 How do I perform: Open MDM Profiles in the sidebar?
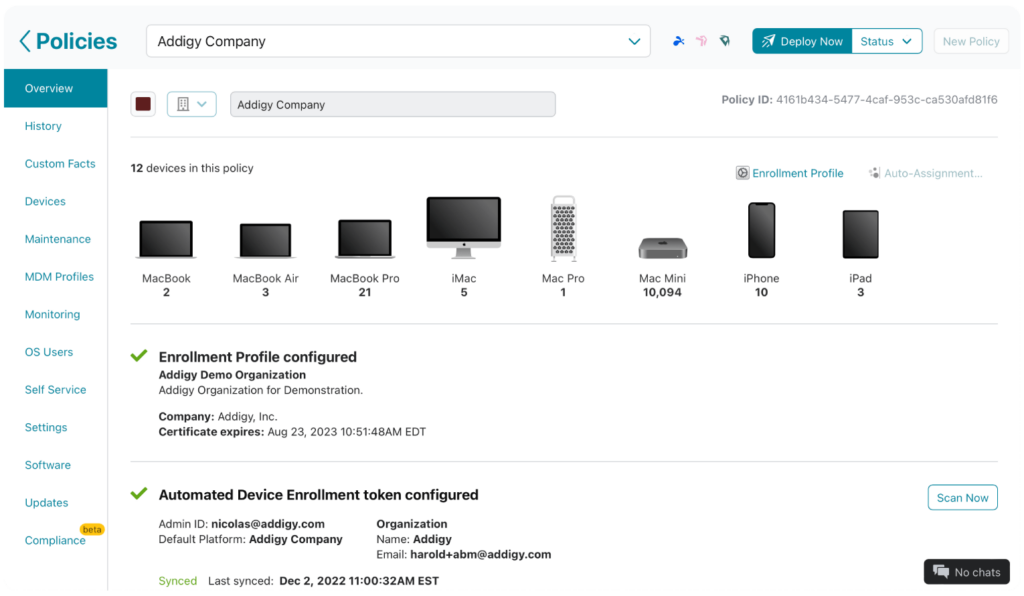(59, 277)
